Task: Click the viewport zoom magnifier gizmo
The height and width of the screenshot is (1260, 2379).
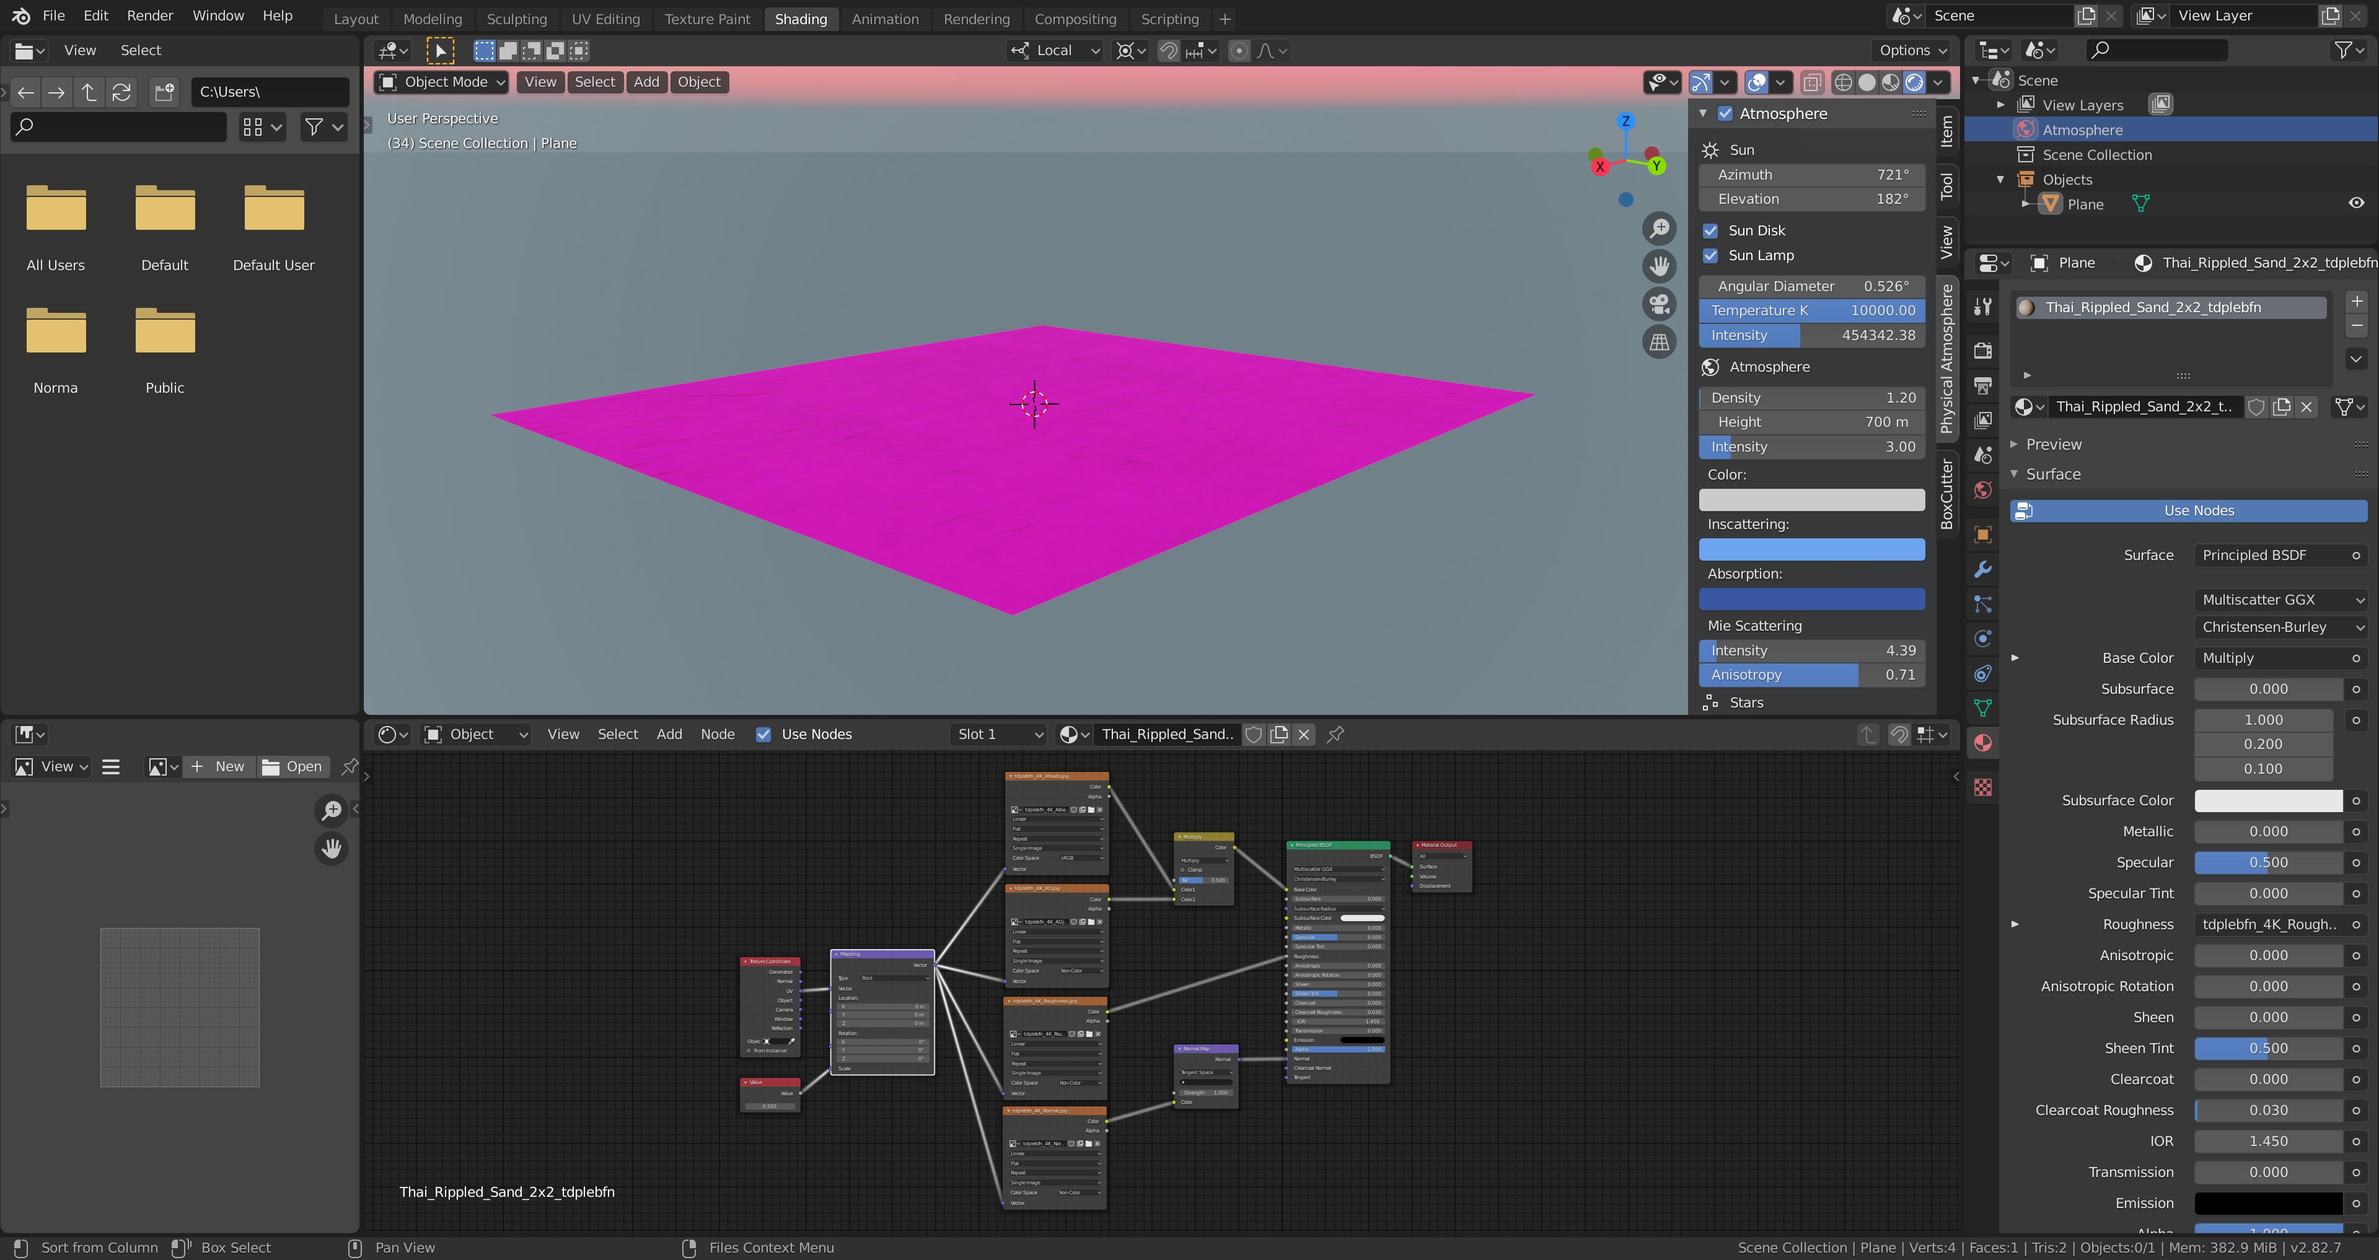Action: (x=1659, y=229)
